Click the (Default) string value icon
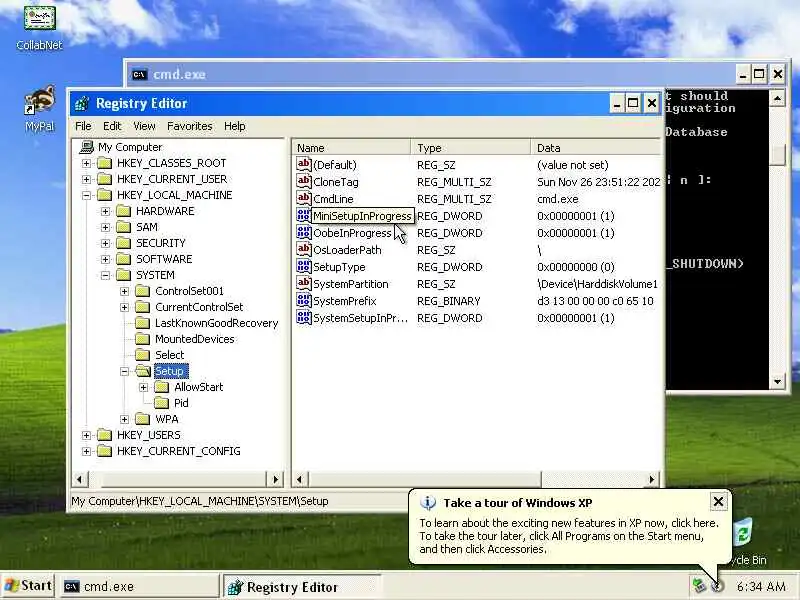The height and width of the screenshot is (600, 800). [x=304, y=164]
